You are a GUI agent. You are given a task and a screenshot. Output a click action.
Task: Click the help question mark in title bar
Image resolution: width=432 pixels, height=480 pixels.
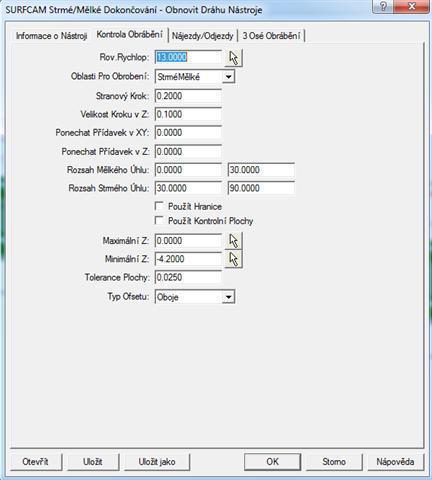[384, 7]
